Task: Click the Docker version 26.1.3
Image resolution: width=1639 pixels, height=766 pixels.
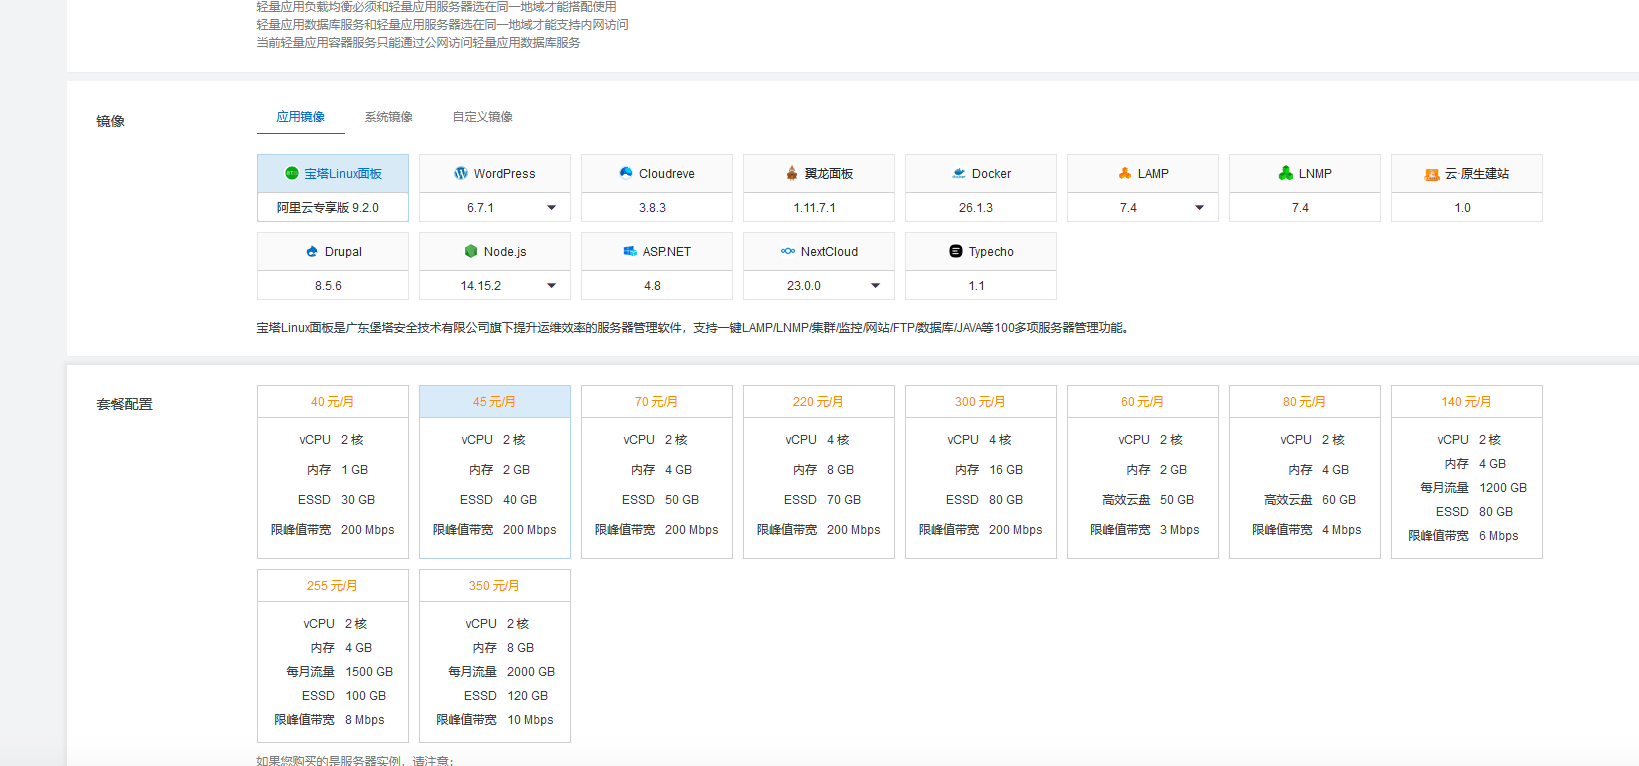Action: (x=981, y=207)
